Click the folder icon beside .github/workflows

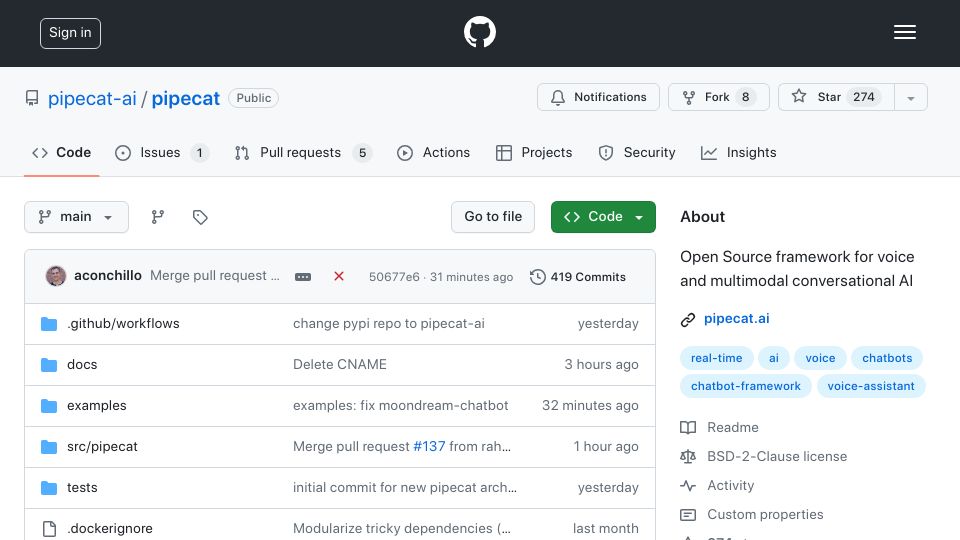(x=49, y=324)
